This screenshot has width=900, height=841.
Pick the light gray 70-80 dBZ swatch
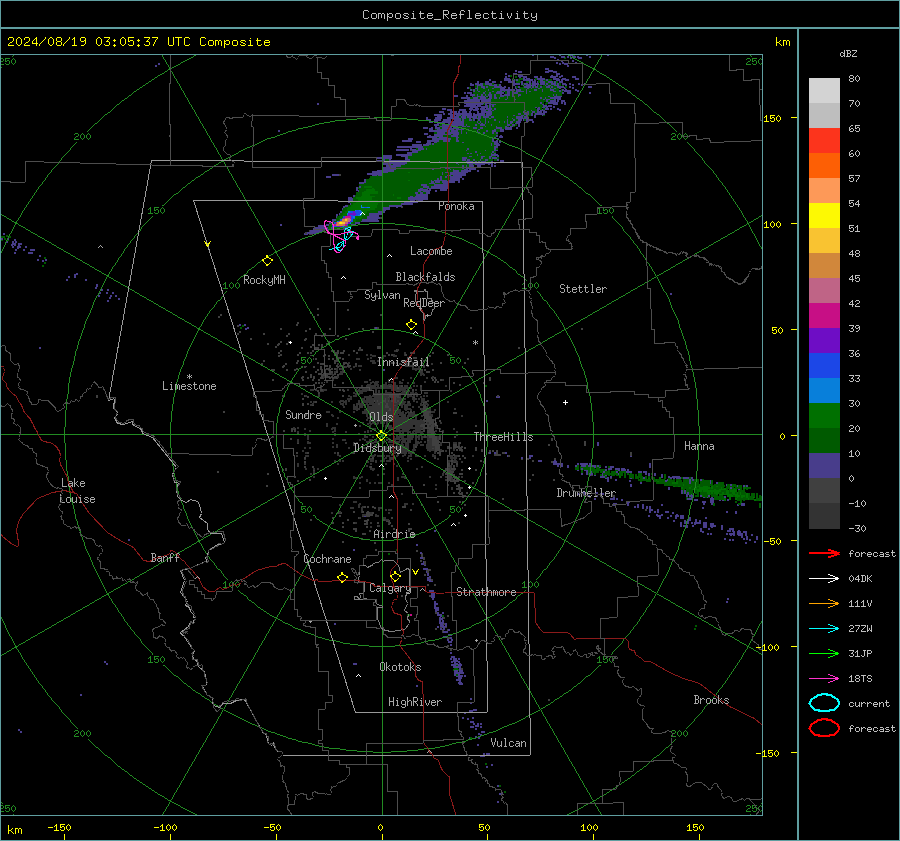click(x=824, y=91)
